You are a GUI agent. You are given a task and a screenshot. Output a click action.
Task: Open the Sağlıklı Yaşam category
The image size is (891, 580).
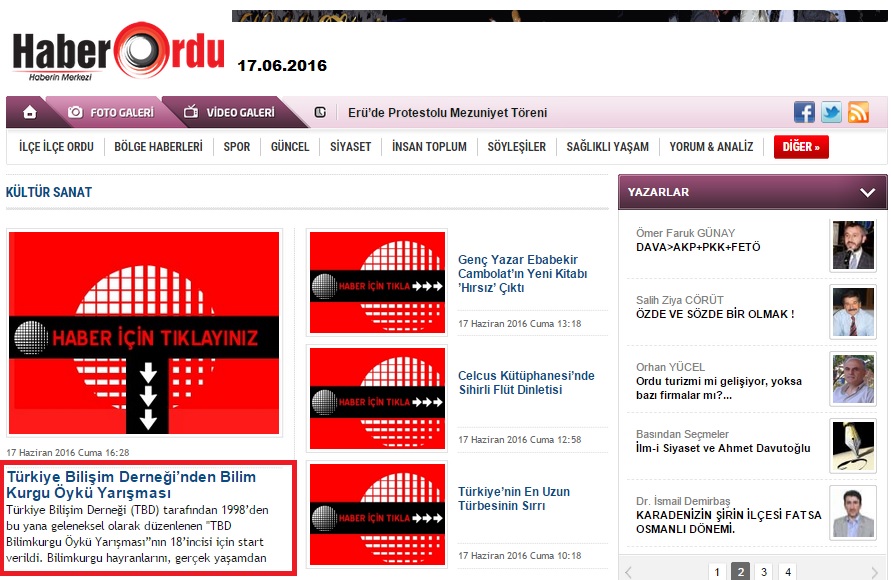pos(607,147)
